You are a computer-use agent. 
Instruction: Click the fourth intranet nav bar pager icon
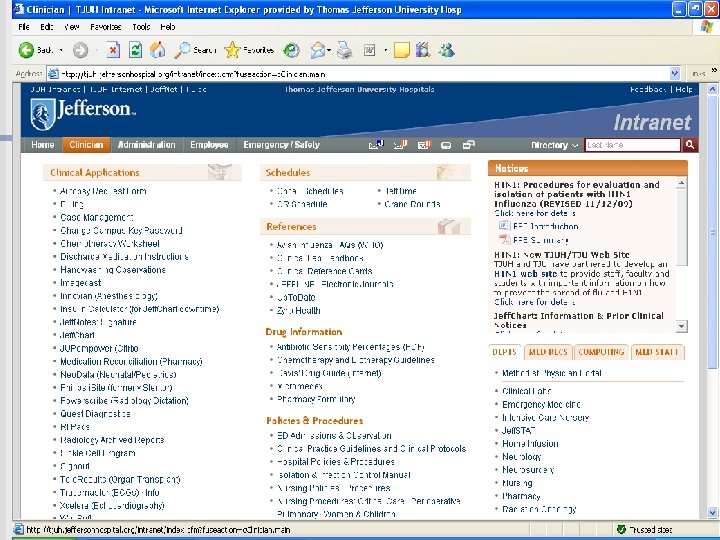tap(446, 146)
